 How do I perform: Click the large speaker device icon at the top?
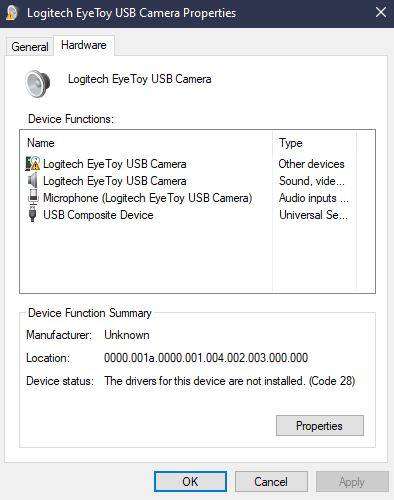tap(38, 83)
